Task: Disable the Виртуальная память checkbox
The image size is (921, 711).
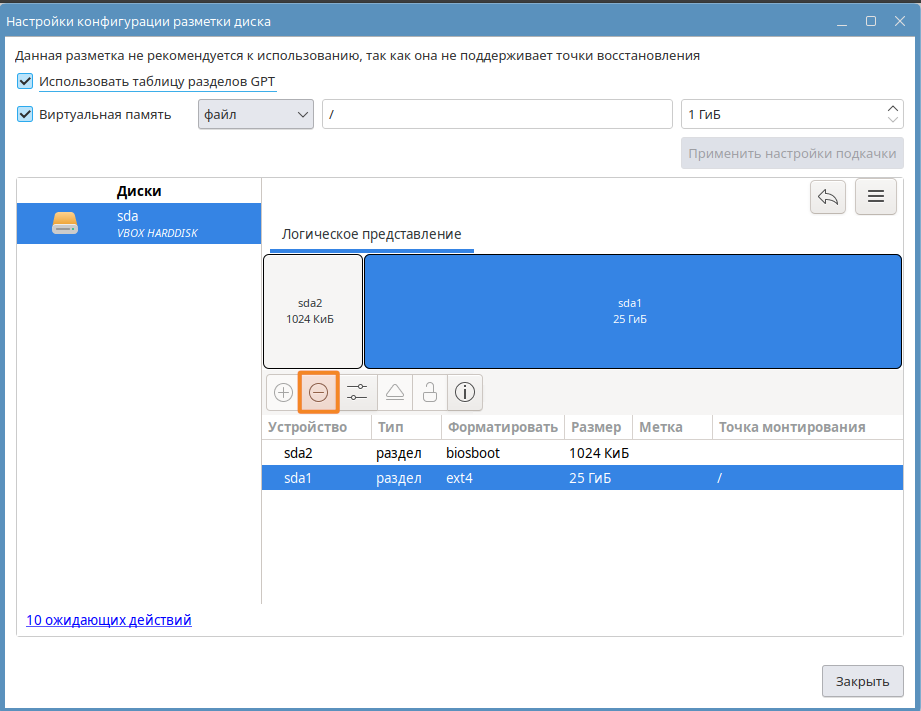Action: tap(25, 114)
